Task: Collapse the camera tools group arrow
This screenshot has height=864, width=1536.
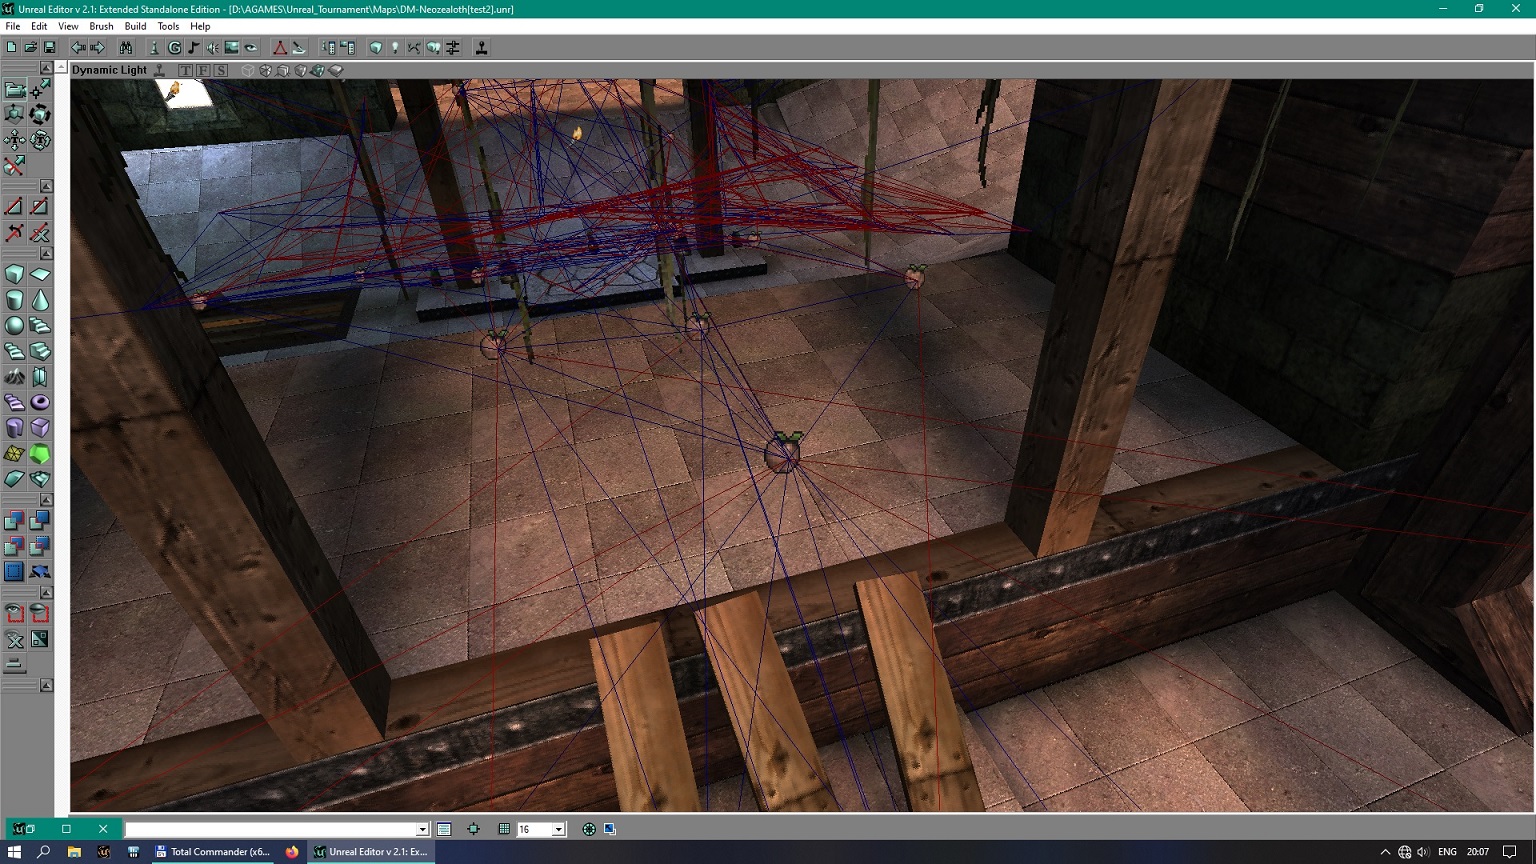Action: click(x=46, y=67)
